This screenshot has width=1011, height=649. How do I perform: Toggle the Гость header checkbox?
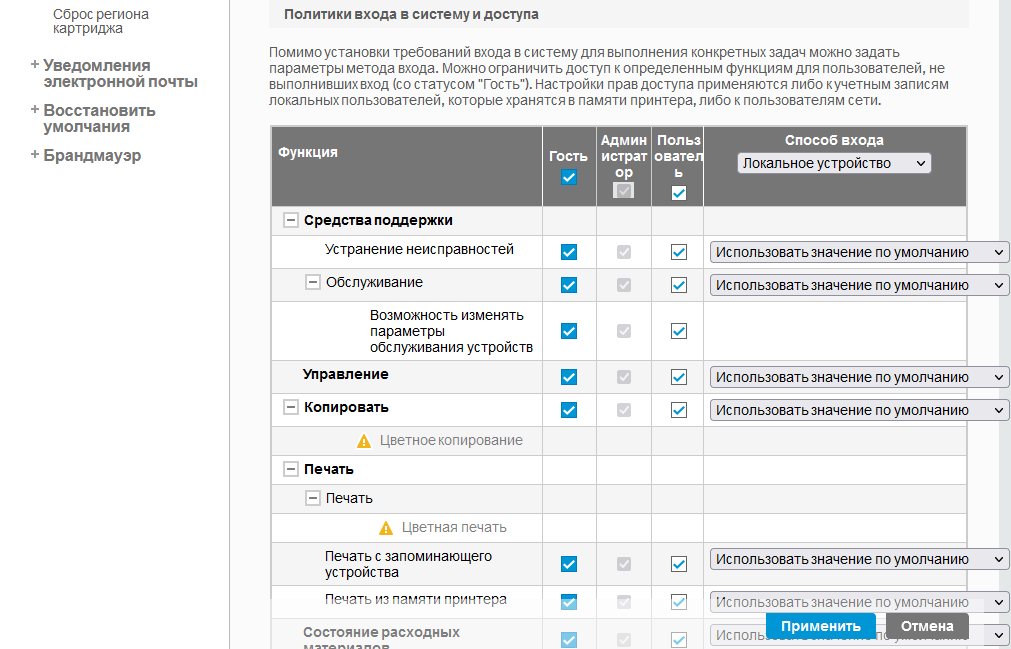[x=569, y=178]
